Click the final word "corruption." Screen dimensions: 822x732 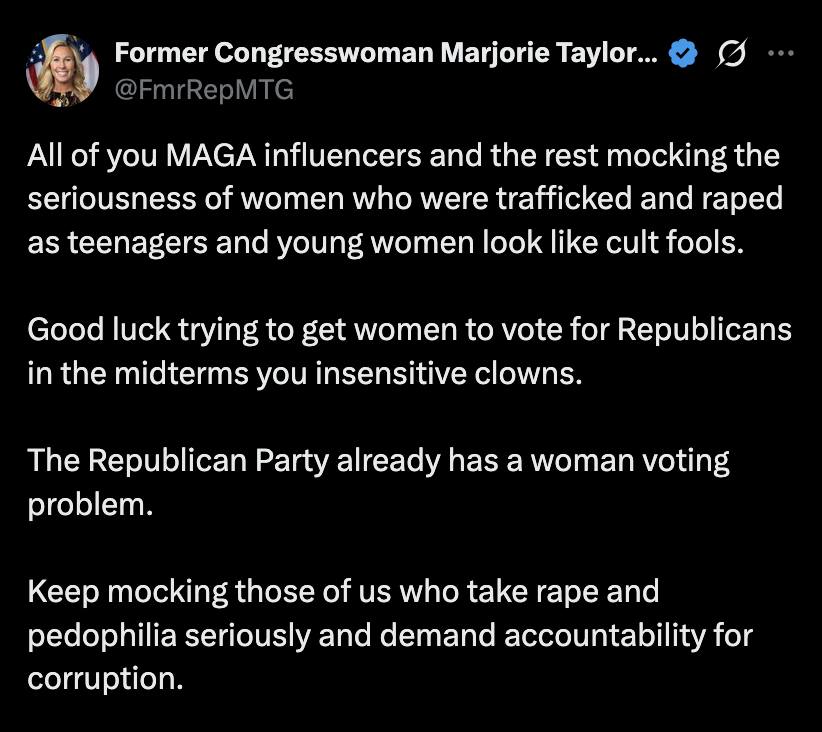click(106, 679)
